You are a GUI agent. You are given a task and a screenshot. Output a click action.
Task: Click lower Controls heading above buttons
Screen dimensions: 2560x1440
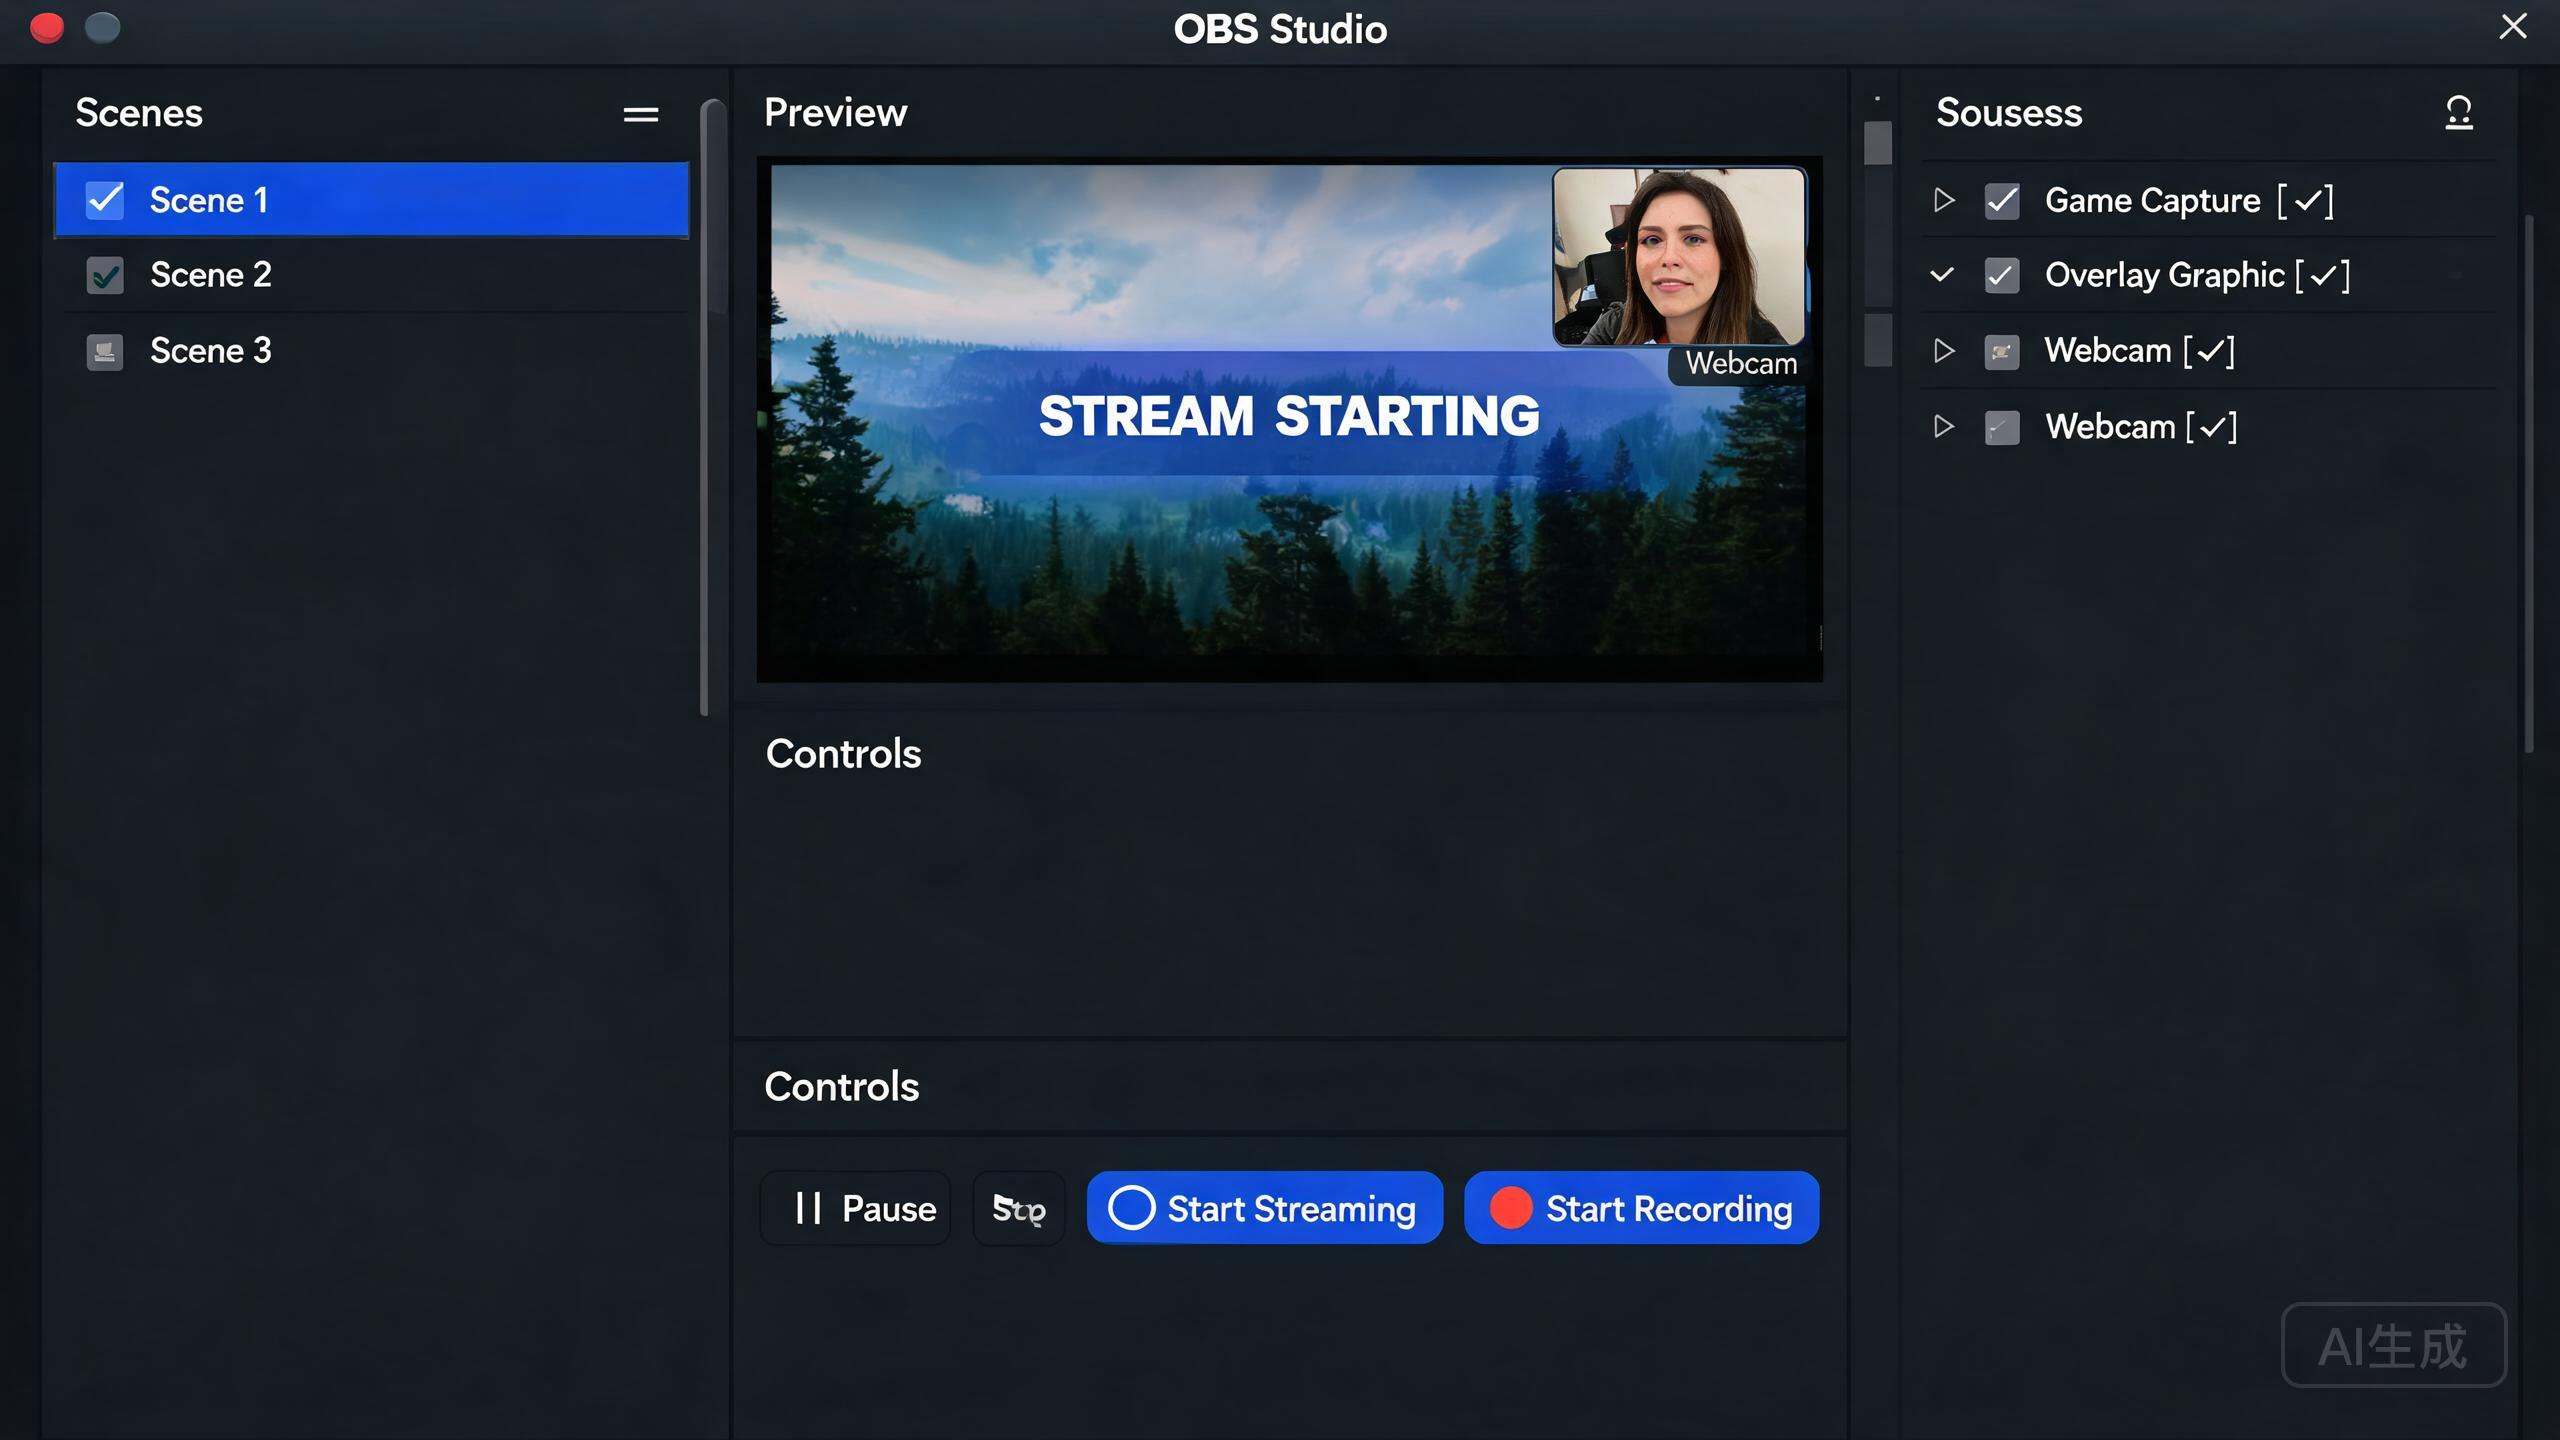pos(841,1087)
